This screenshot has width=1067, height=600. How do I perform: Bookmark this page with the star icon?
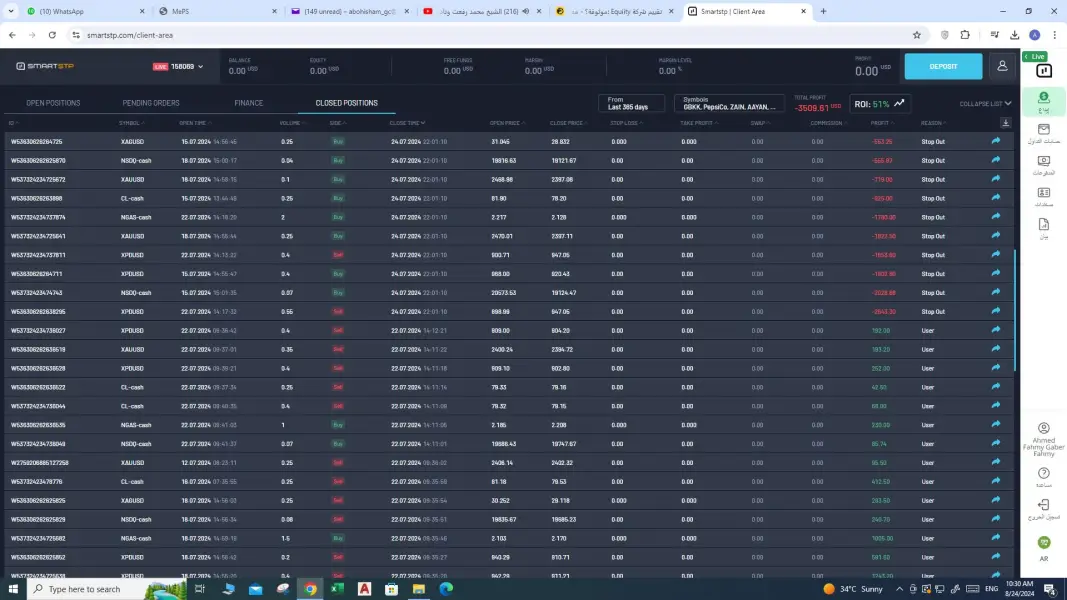916,34
